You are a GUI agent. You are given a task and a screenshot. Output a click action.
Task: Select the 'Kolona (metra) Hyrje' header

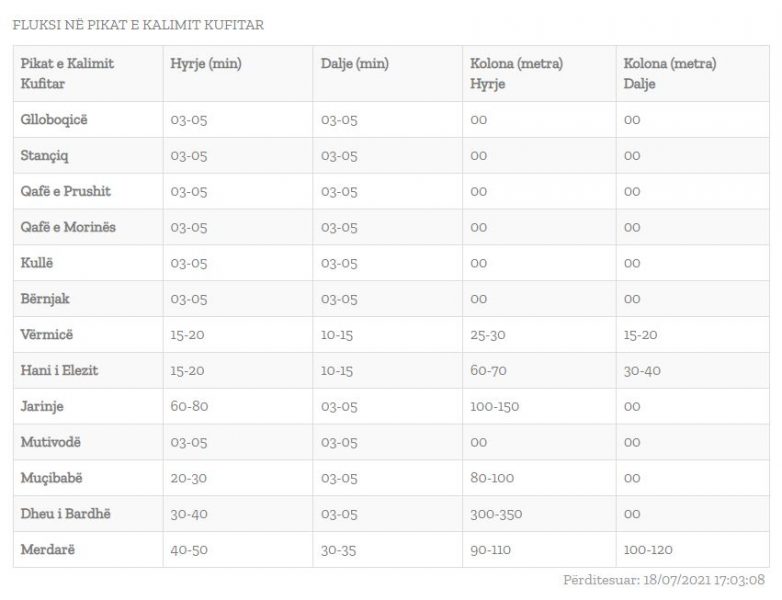click(x=516, y=73)
